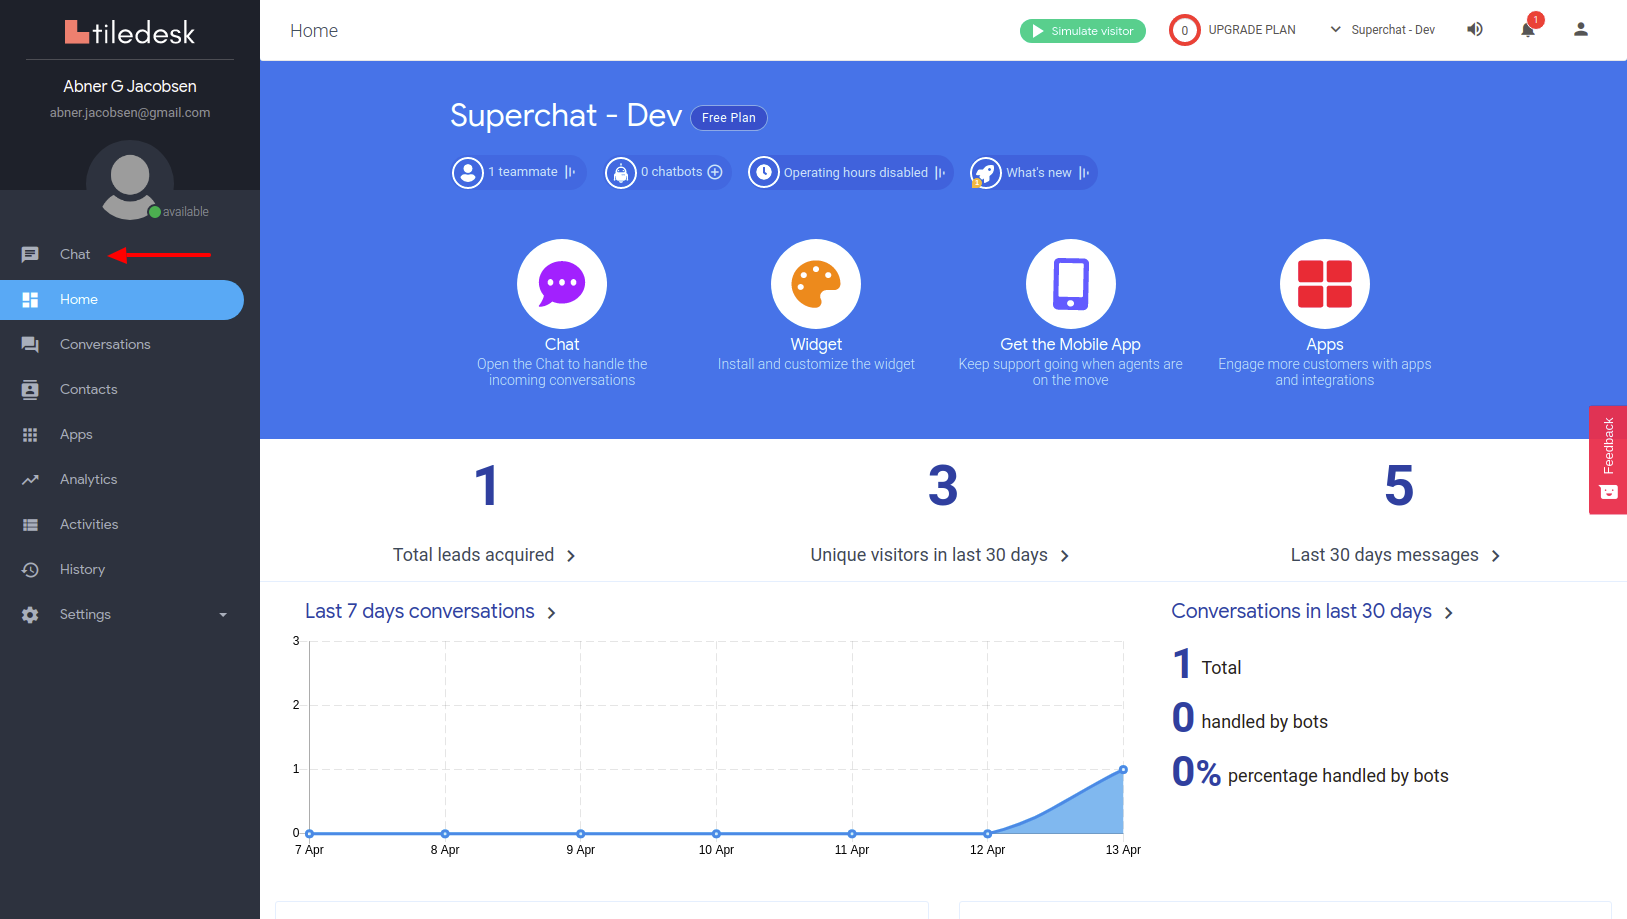This screenshot has width=1627, height=919.
Task: Click the 10 Apr data point on chart
Action: [x=716, y=833]
